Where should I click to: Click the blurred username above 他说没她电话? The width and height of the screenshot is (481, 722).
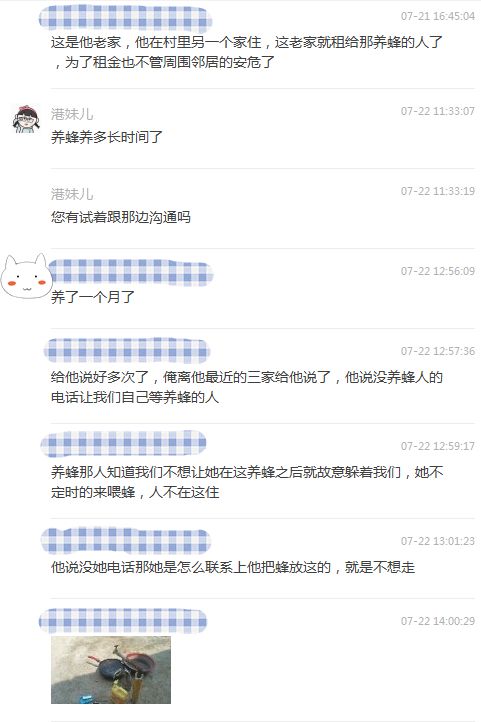coord(126,540)
